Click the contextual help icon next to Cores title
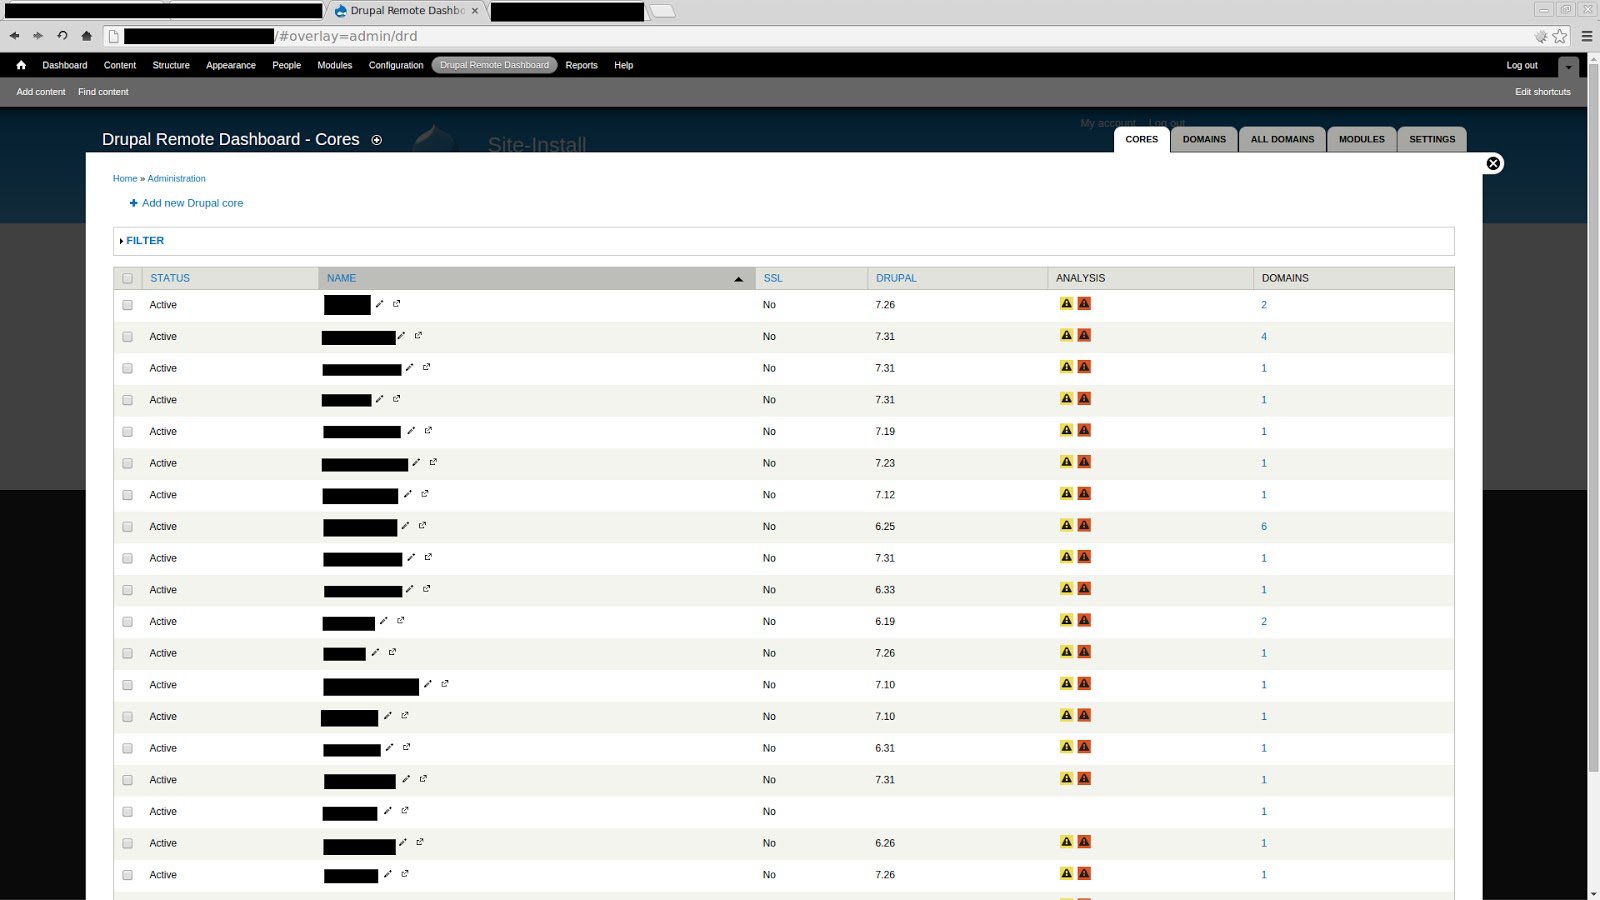 tap(377, 140)
